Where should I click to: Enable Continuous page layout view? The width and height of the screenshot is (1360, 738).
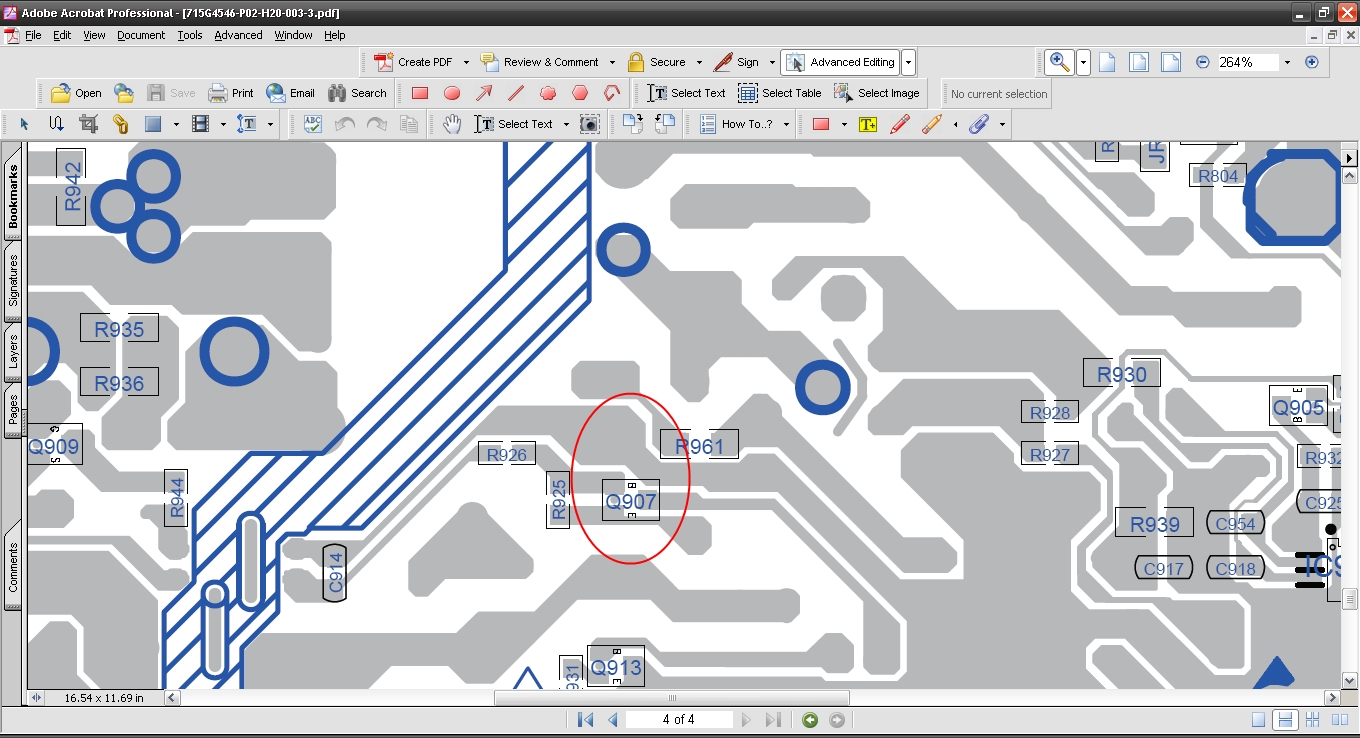click(x=1286, y=720)
